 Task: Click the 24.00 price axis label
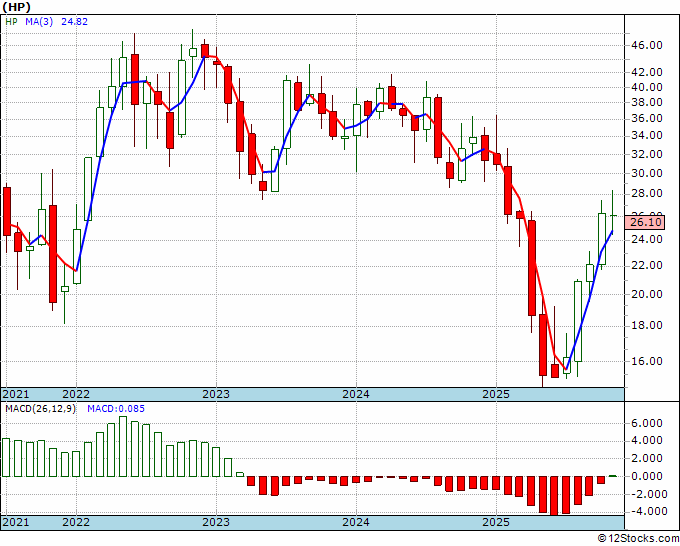(646, 239)
